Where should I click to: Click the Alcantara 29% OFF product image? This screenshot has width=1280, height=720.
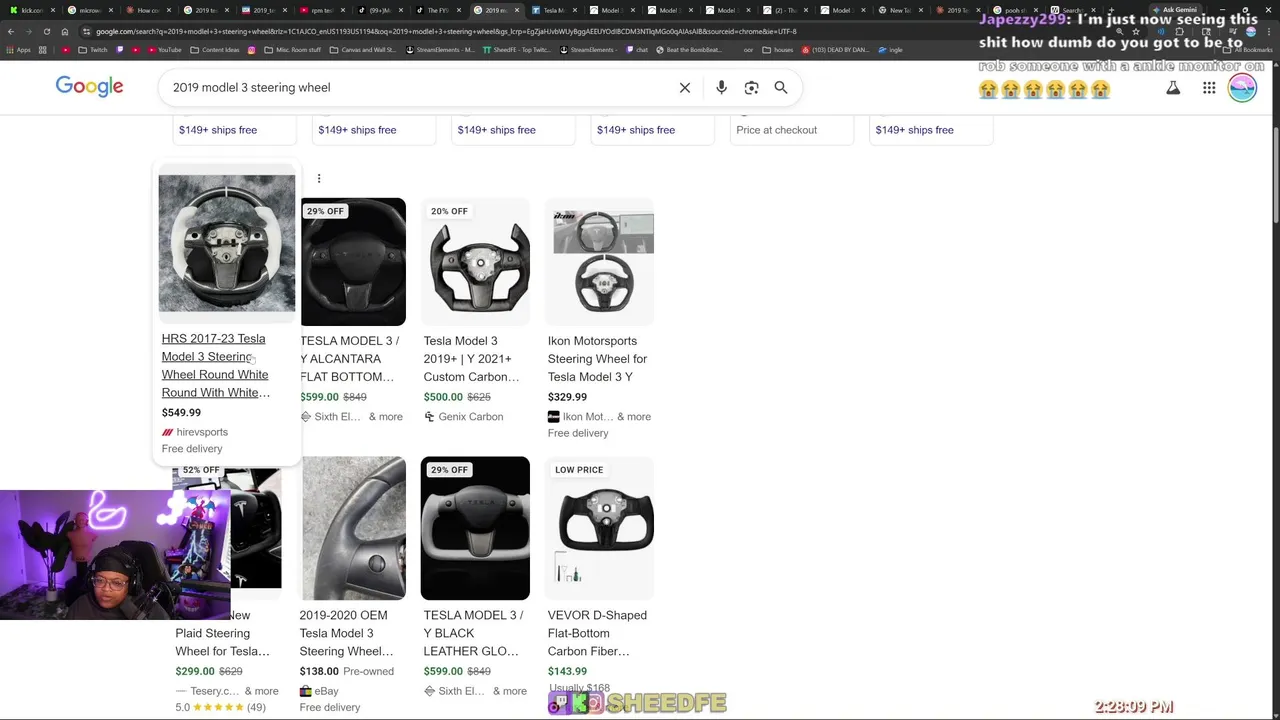tap(353, 262)
